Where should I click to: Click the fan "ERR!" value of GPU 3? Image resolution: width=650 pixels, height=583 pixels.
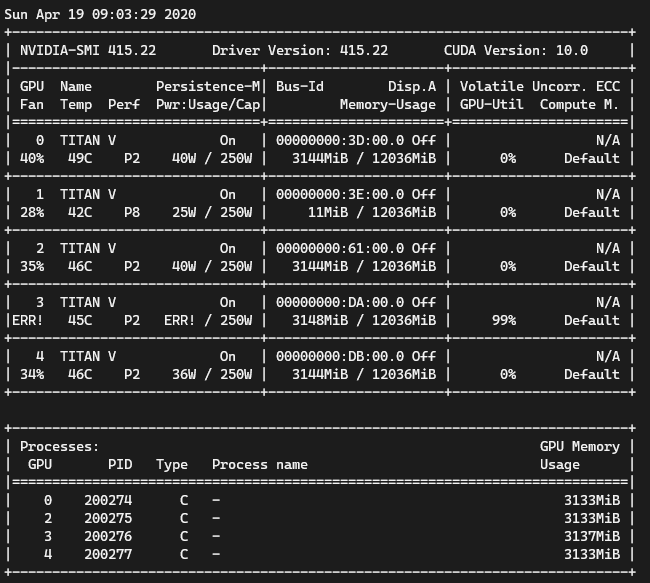click(x=27, y=321)
